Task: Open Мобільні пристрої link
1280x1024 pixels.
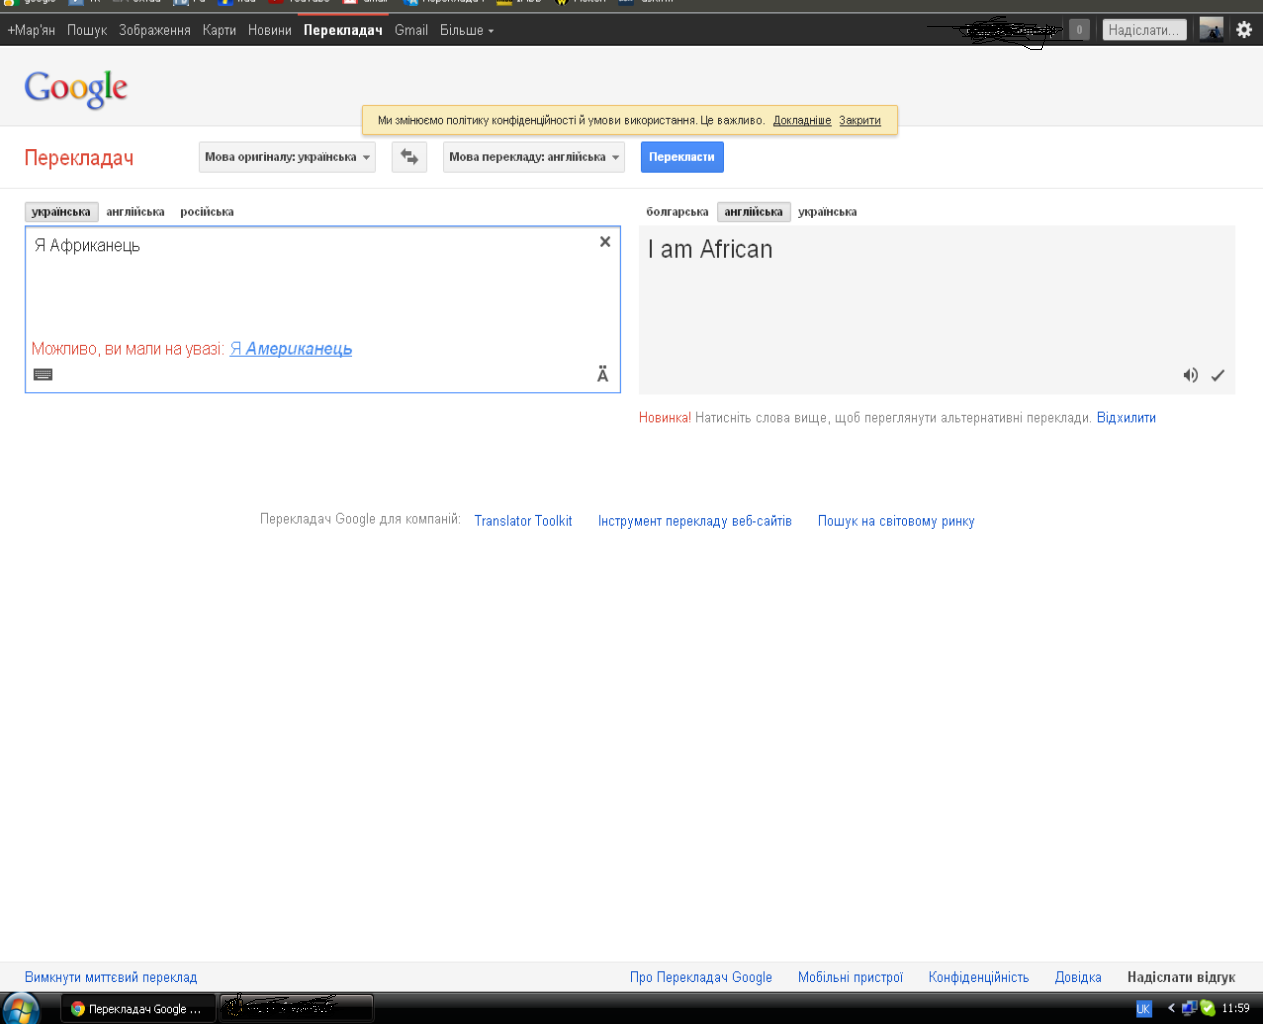Action: click(850, 977)
